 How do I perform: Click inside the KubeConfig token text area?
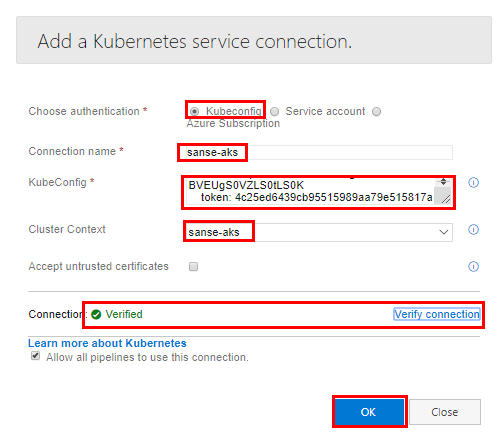point(312,191)
